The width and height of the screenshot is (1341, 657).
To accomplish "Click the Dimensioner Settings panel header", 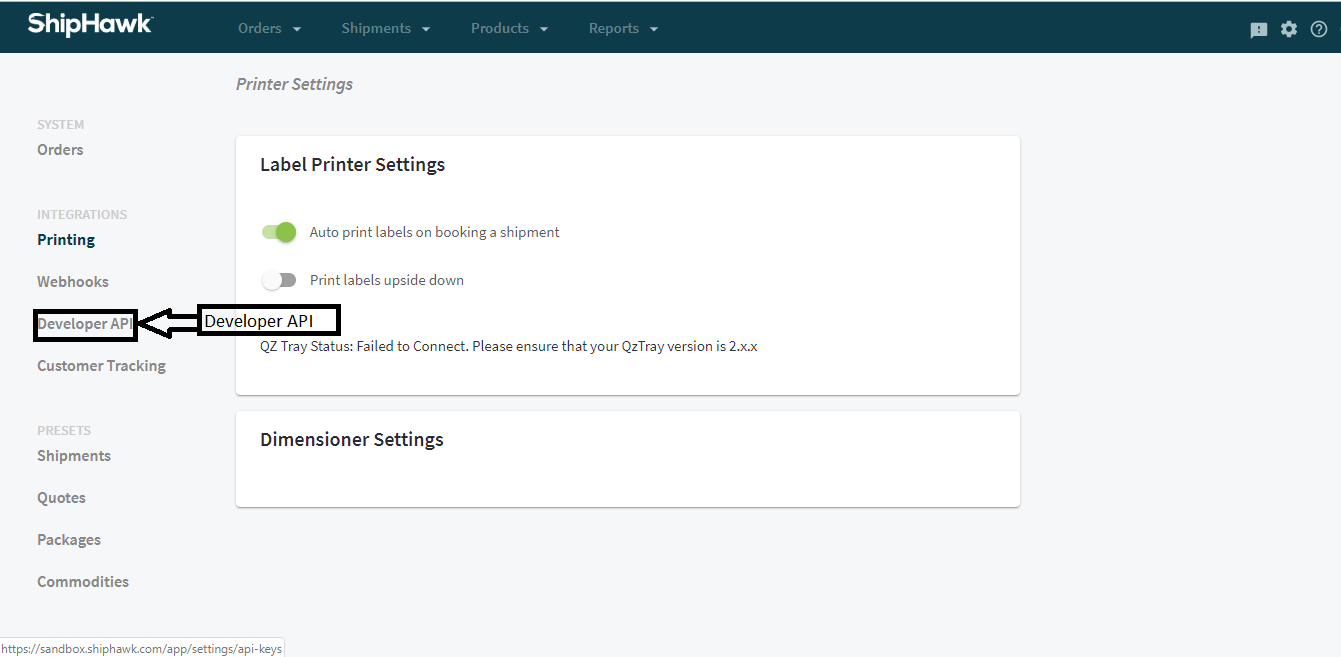I will 351,439.
